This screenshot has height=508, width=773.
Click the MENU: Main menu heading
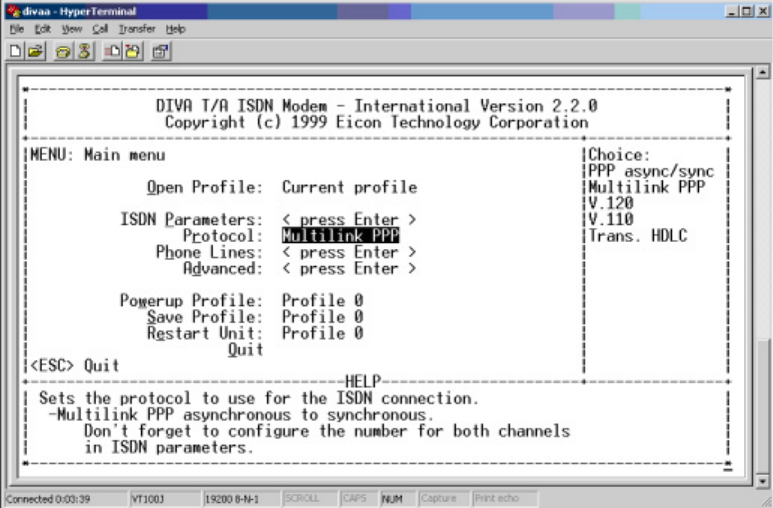[x=98, y=155]
